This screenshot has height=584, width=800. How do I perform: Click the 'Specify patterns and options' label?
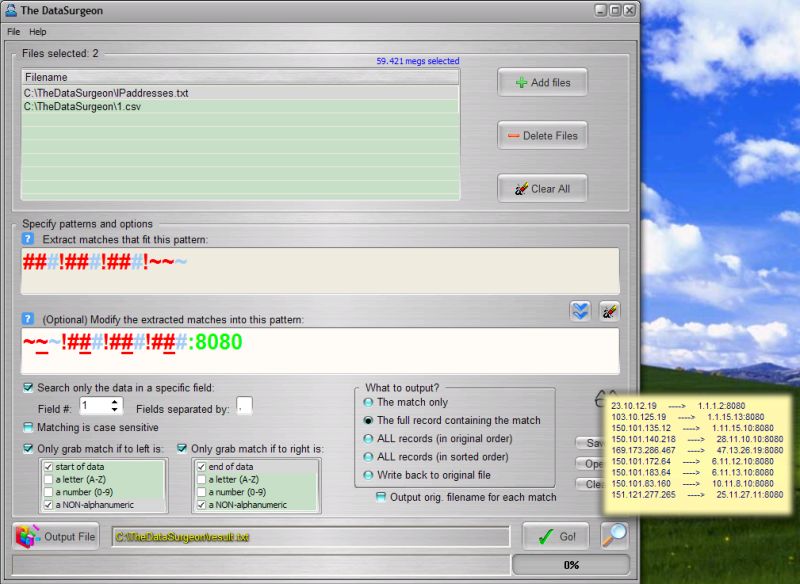pos(87,223)
